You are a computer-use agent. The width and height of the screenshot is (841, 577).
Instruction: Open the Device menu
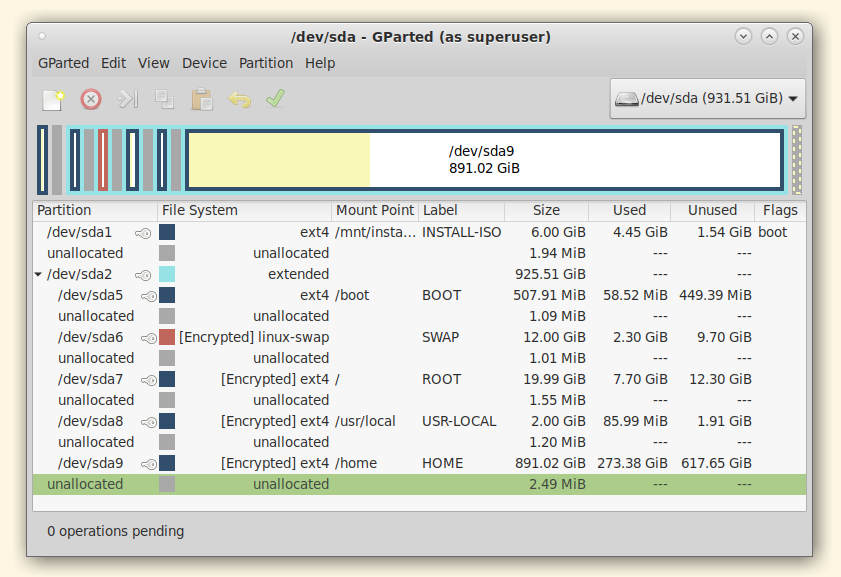[204, 63]
